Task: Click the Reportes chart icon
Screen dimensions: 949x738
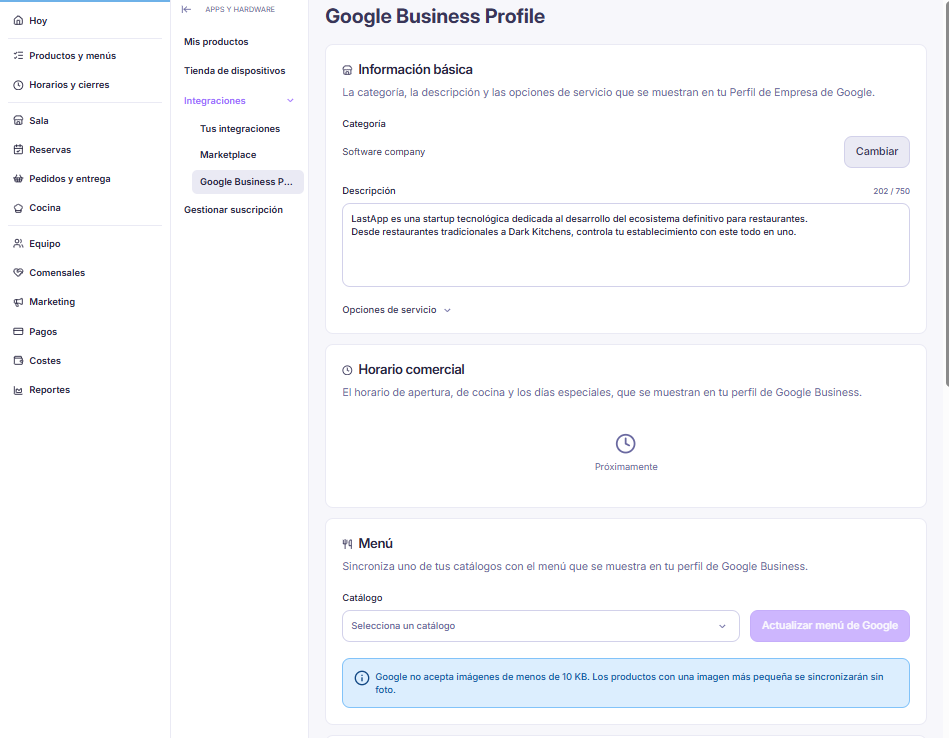Action: (x=18, y=390)
